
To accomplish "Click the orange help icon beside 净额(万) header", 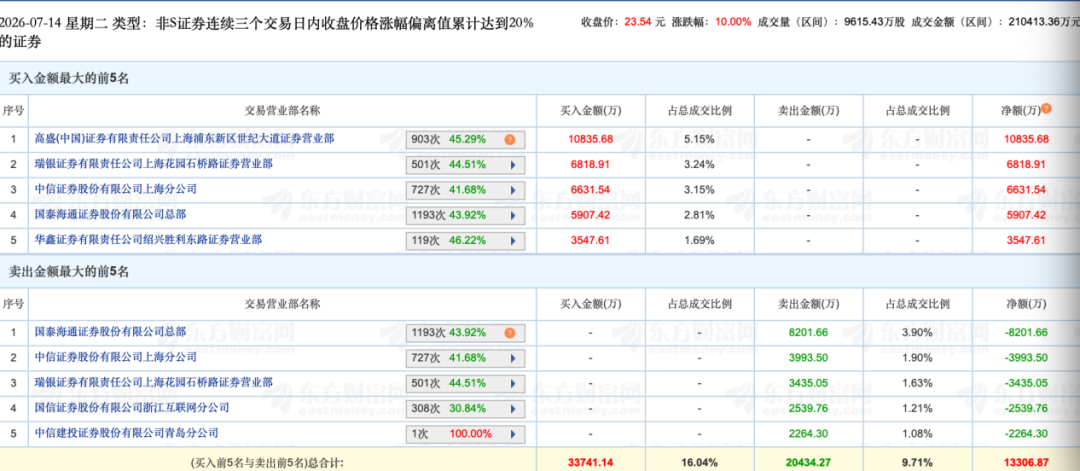I will pos(1046,109).
